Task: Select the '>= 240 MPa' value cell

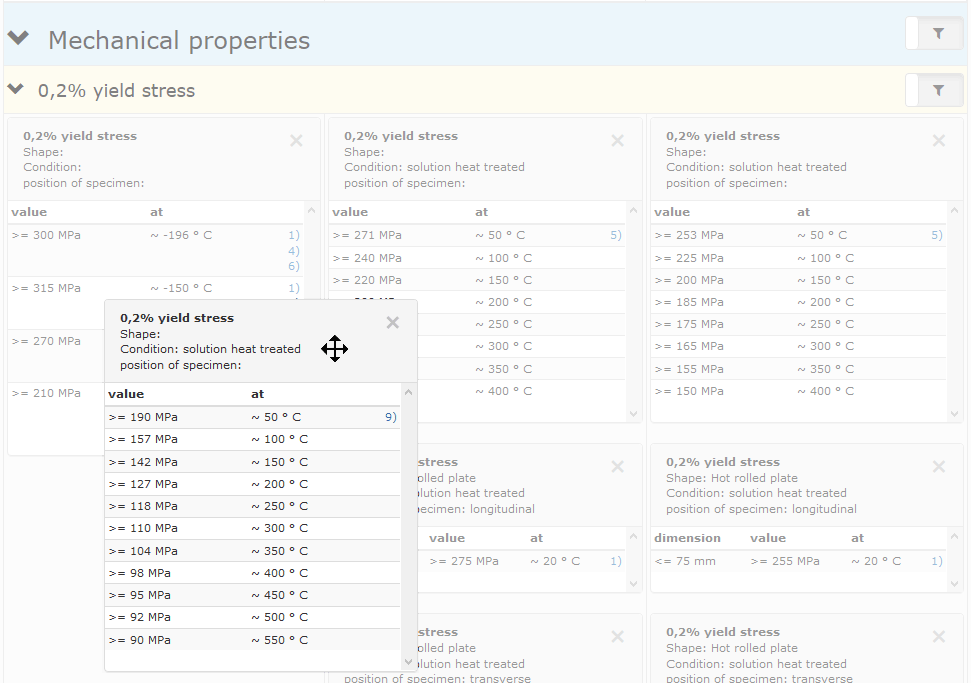Action: tap(367, 258)
